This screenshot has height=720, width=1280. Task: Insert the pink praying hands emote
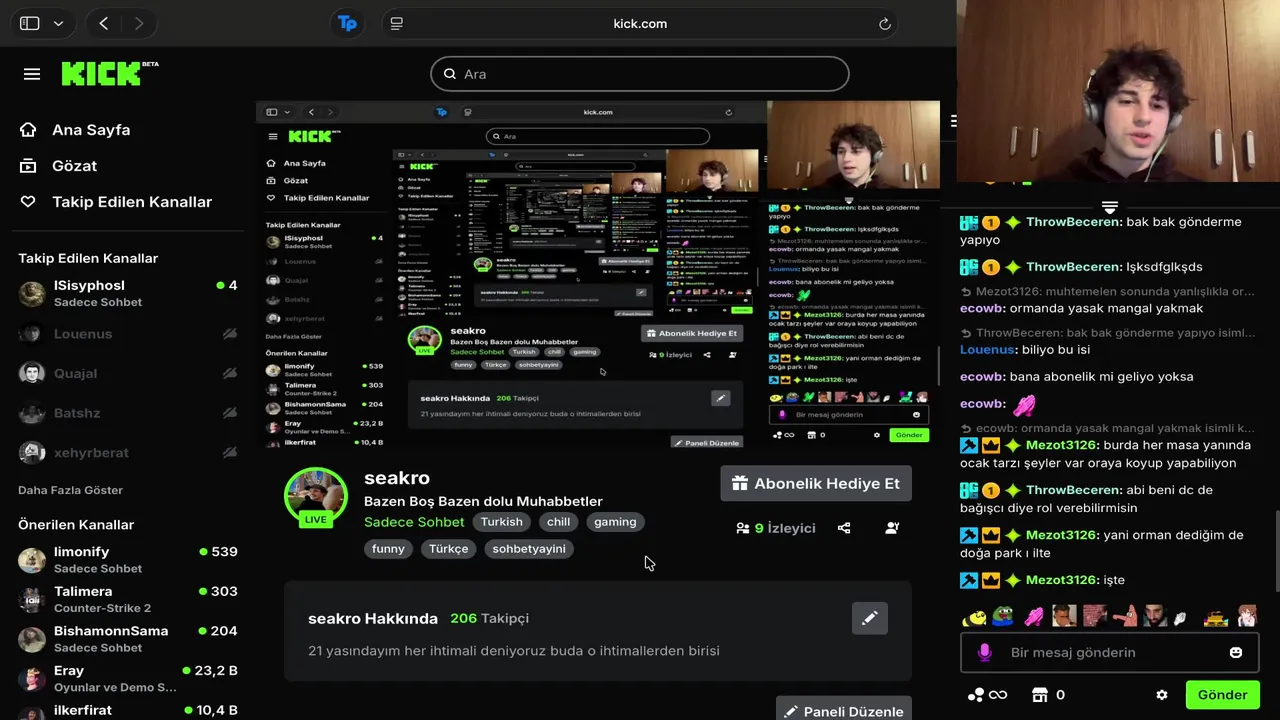pos(1033,616)
